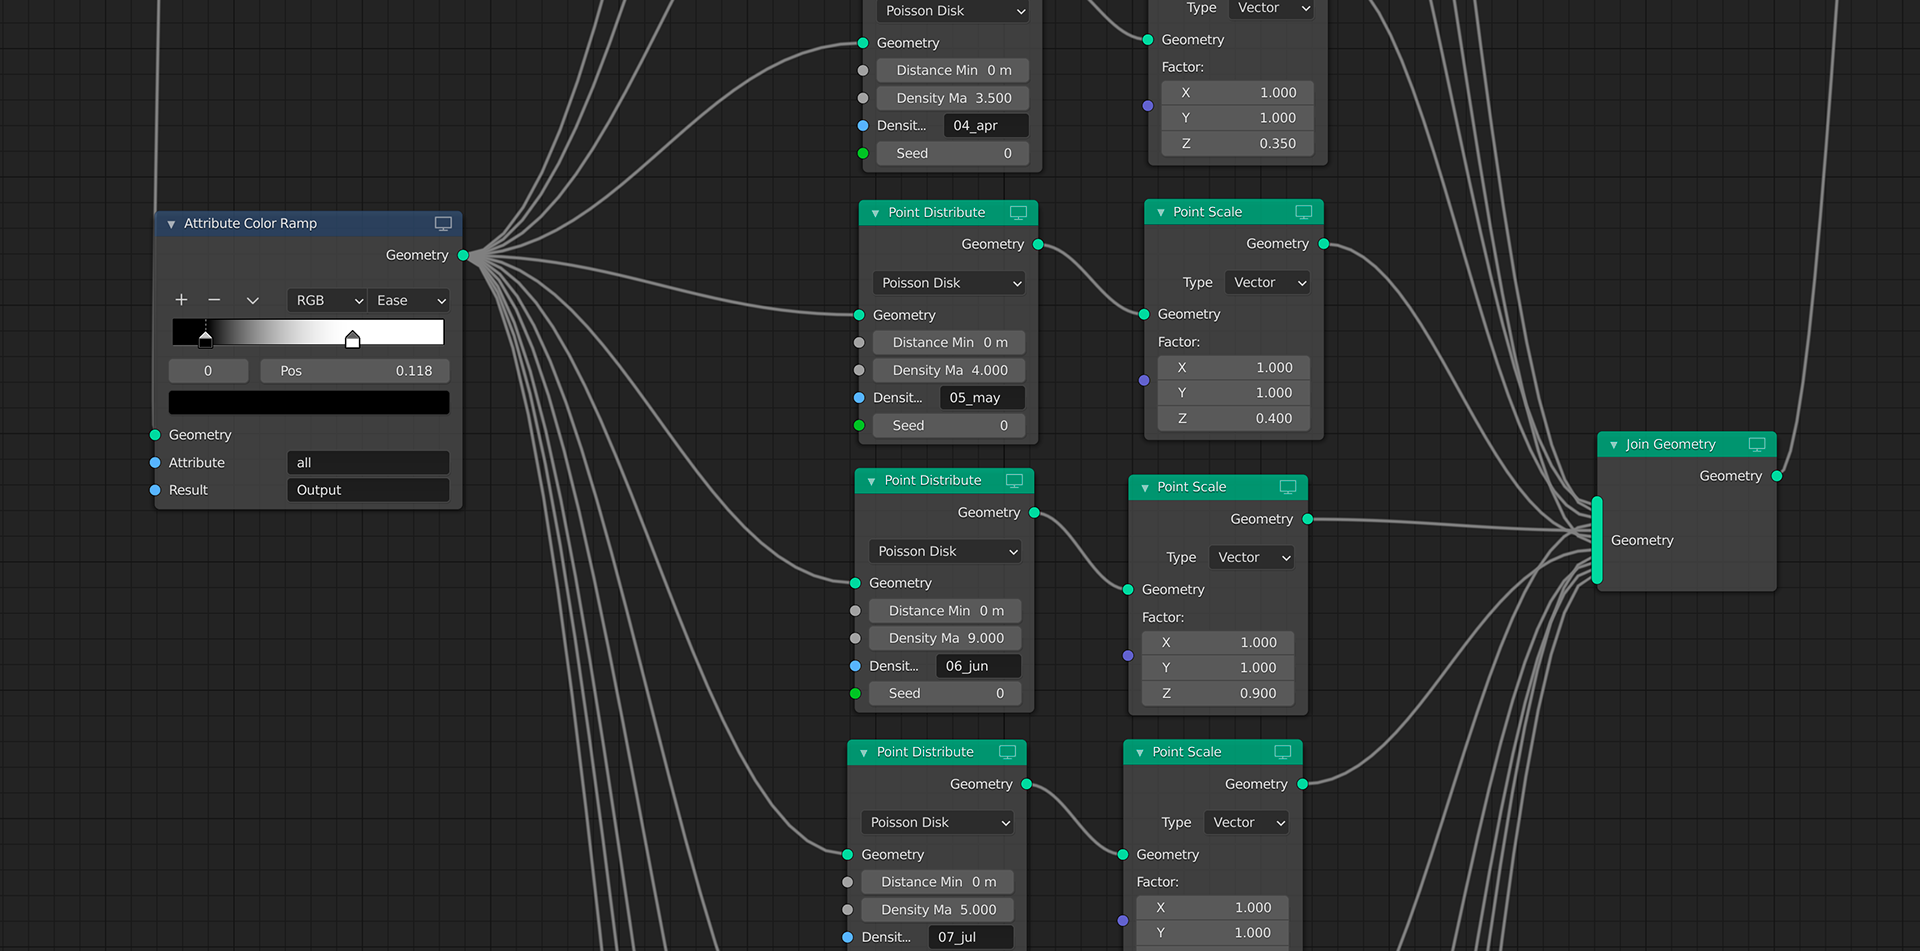Click Seed field in 04_apr node
Screen dimensions: 1920x951
(x=953, y=154)
